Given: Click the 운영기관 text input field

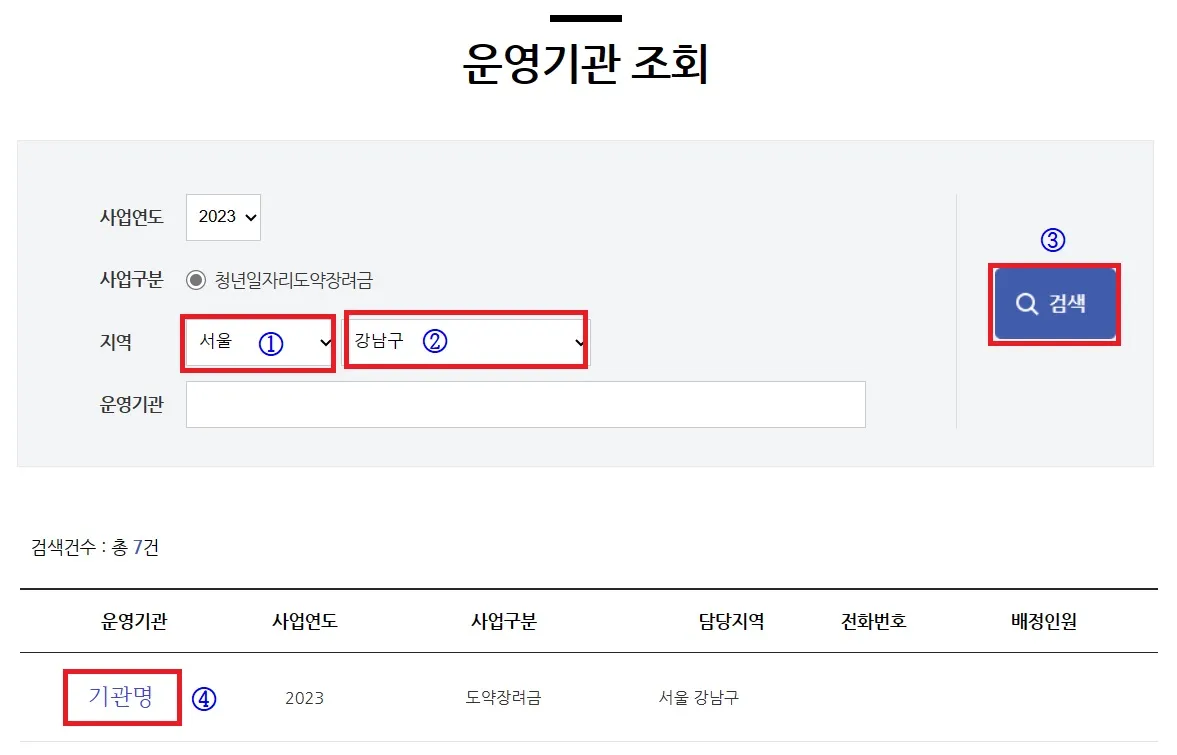Looking at the screenshot, I should 525,403.
